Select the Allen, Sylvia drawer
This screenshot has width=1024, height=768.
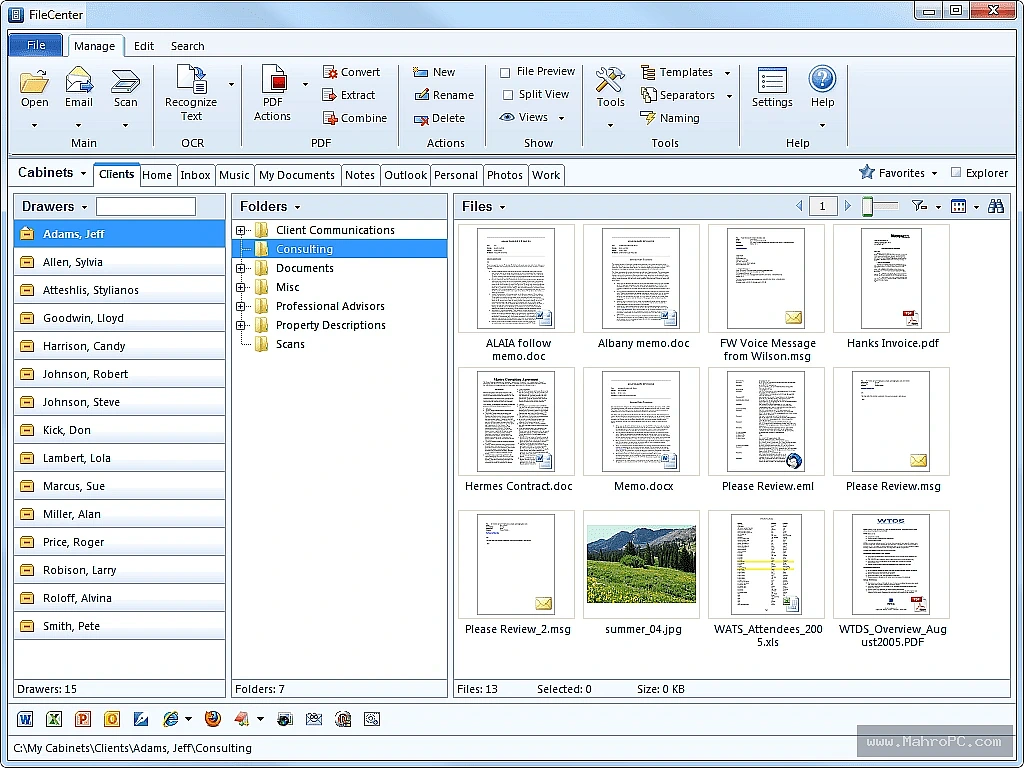point(120,262)
